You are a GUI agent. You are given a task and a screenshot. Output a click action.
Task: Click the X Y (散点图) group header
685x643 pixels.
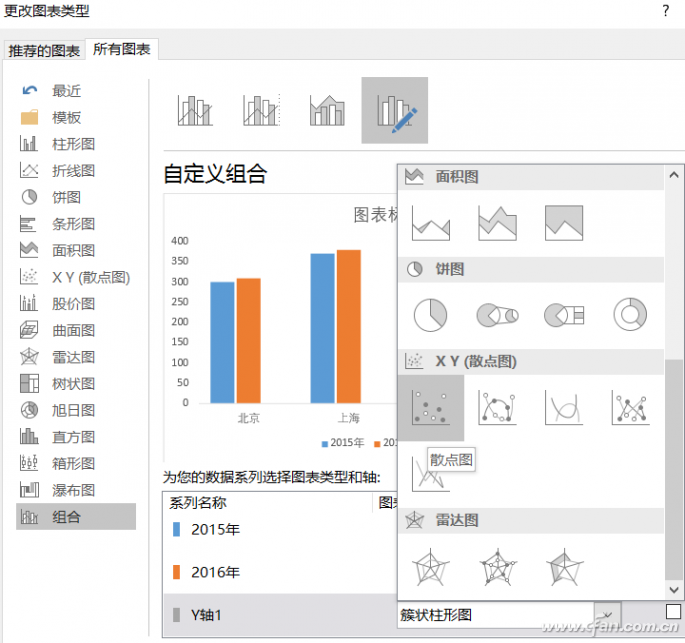531,361
